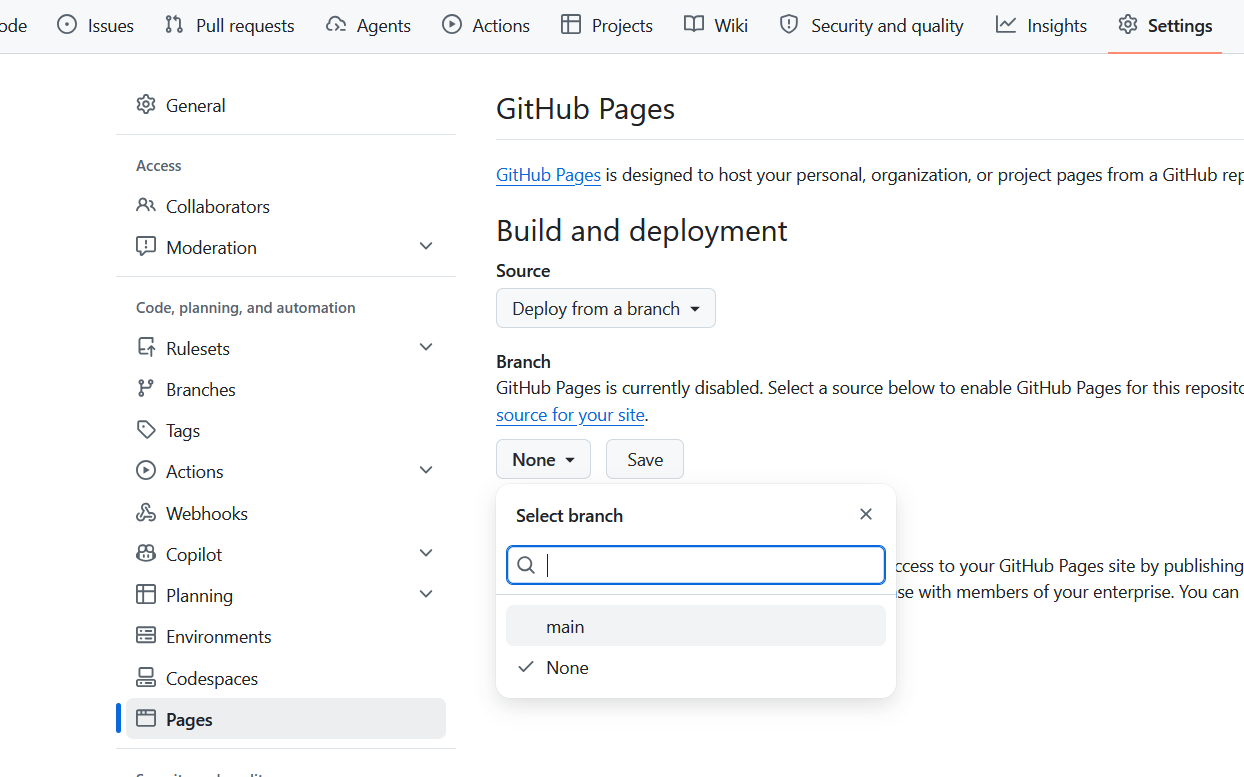Click the Security shield icon
1244x777 pixels.
click(789, 25)
